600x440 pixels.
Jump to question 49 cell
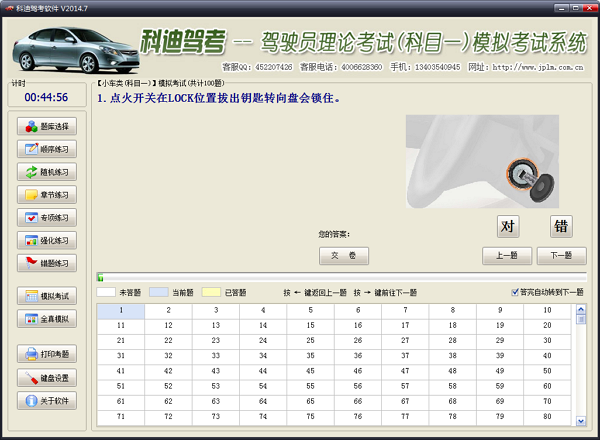[x=500, y=372]
